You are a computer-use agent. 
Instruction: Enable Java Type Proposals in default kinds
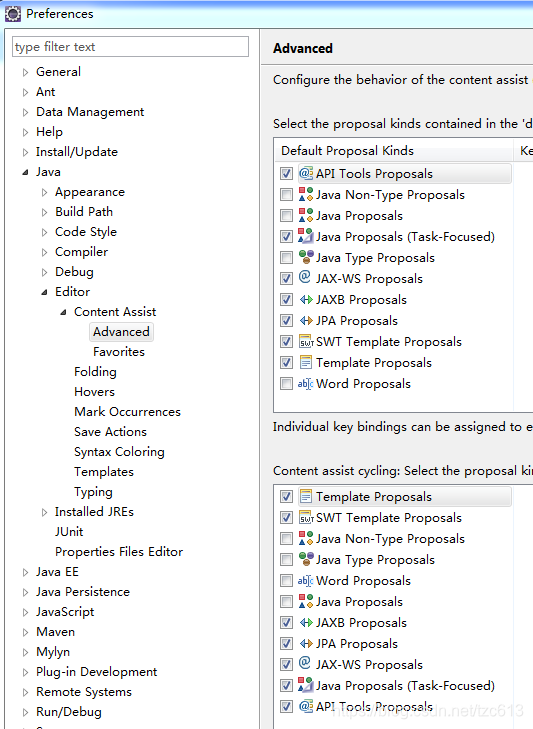click(x=286, y=258)
